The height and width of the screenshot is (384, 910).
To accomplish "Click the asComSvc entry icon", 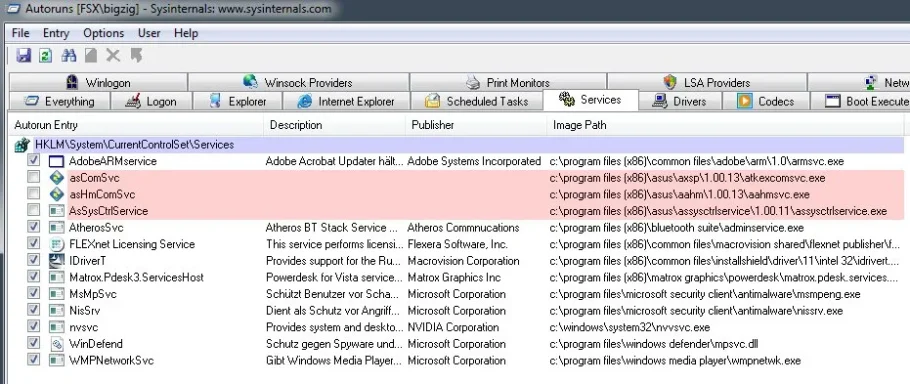I will (56, 178).
